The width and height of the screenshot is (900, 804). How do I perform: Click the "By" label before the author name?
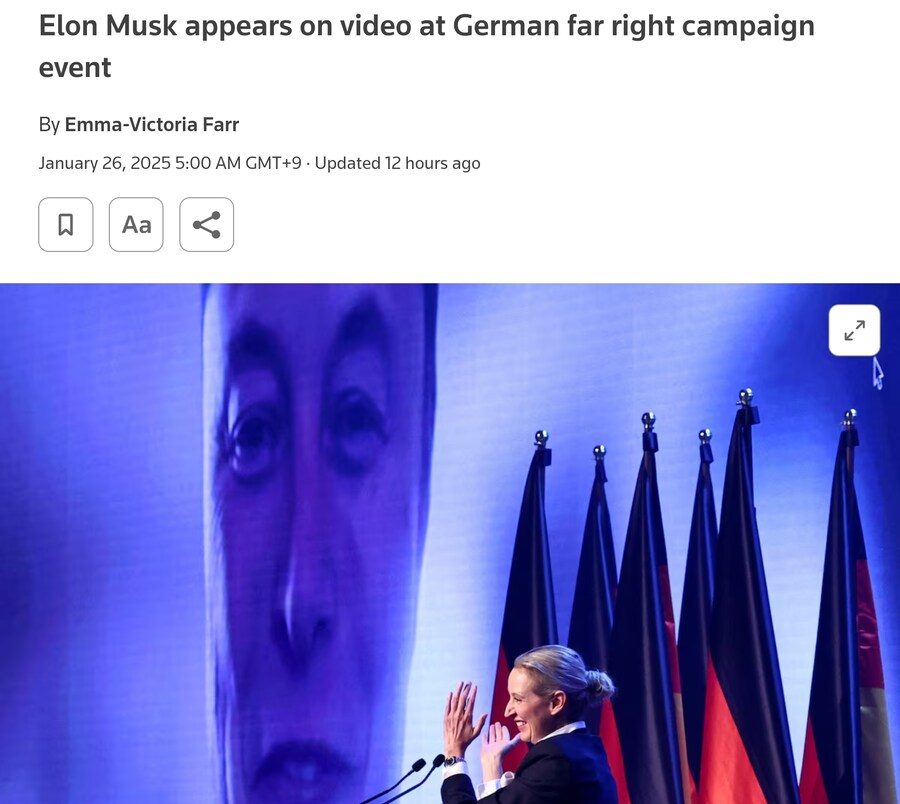tap(49, 125)
